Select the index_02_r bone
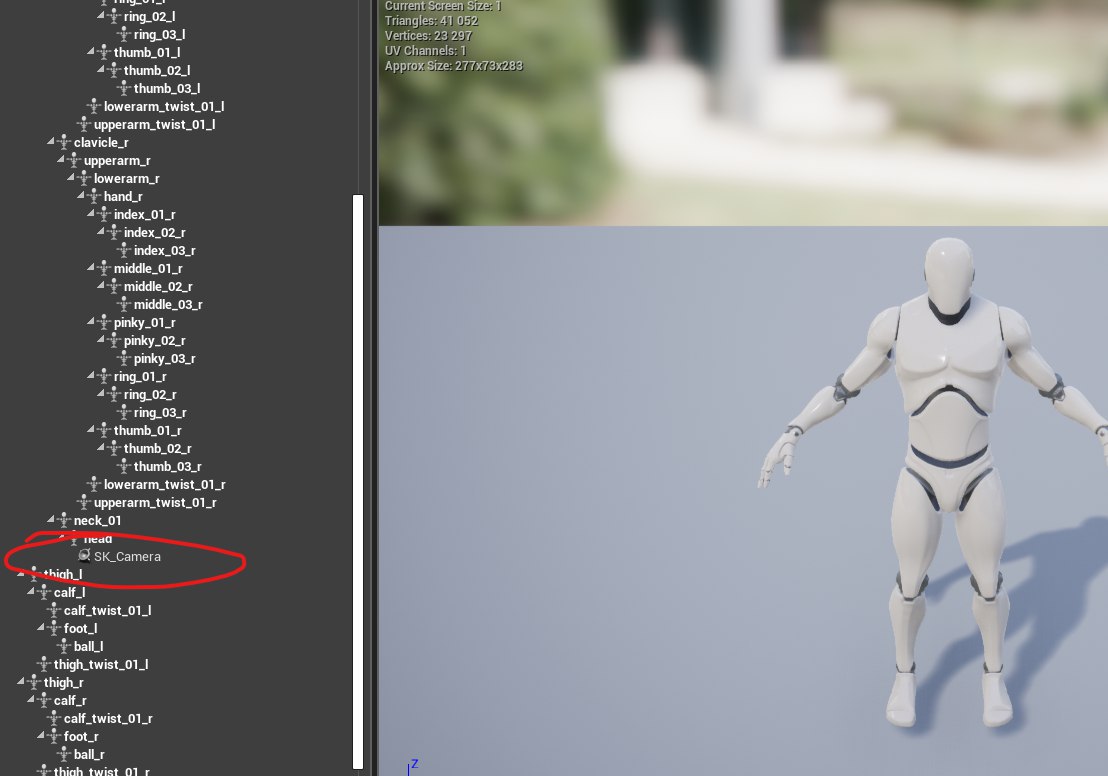 (155, 233)
